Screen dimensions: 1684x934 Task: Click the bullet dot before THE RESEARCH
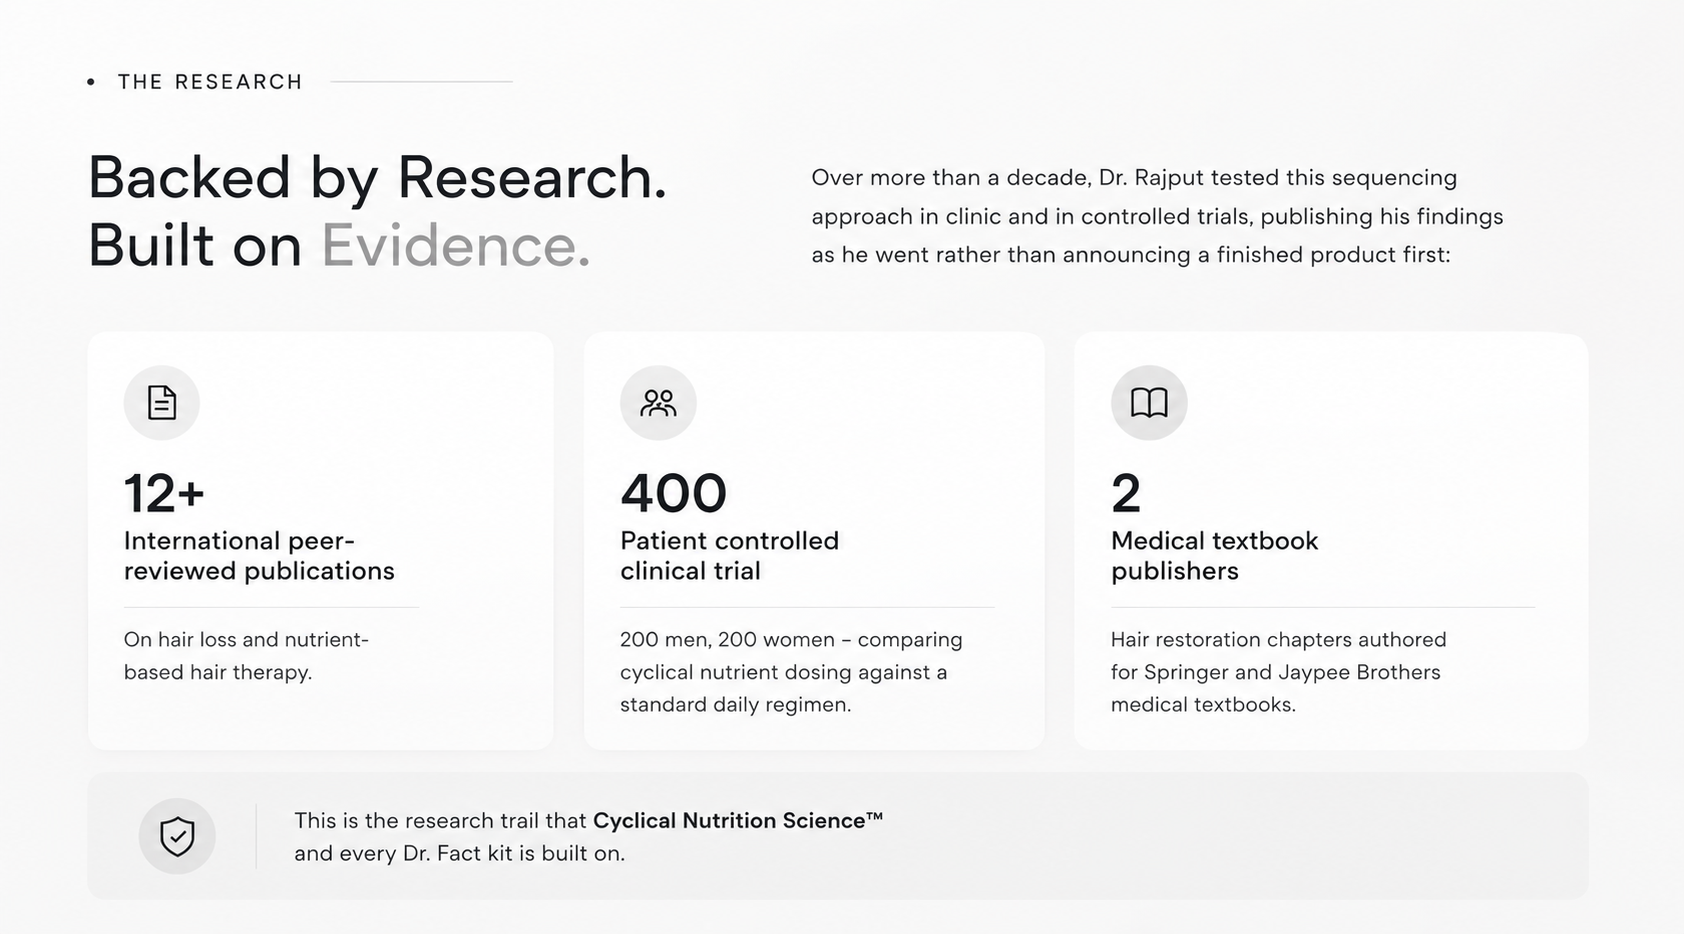click(x=91, y=82)
